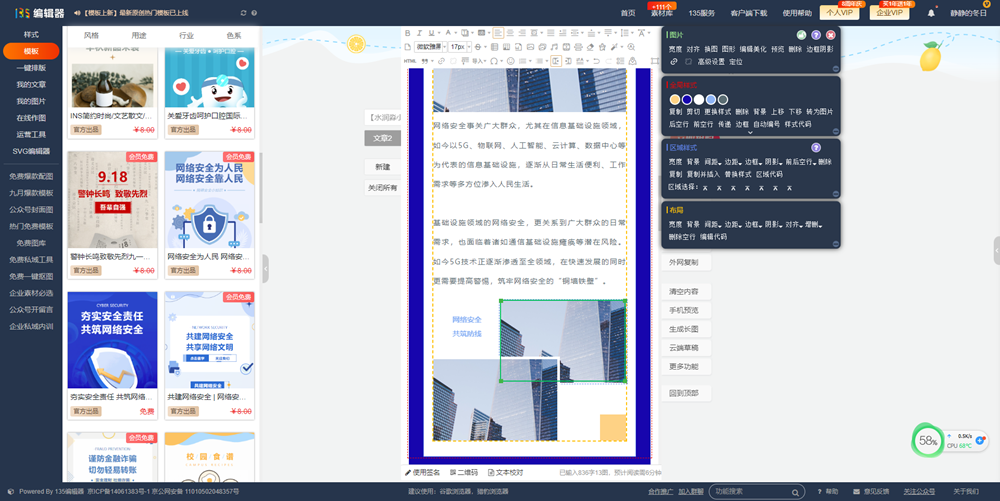Open the format painter brush icon
Viewport: 1000px width, 501px height.
point(615,47)
